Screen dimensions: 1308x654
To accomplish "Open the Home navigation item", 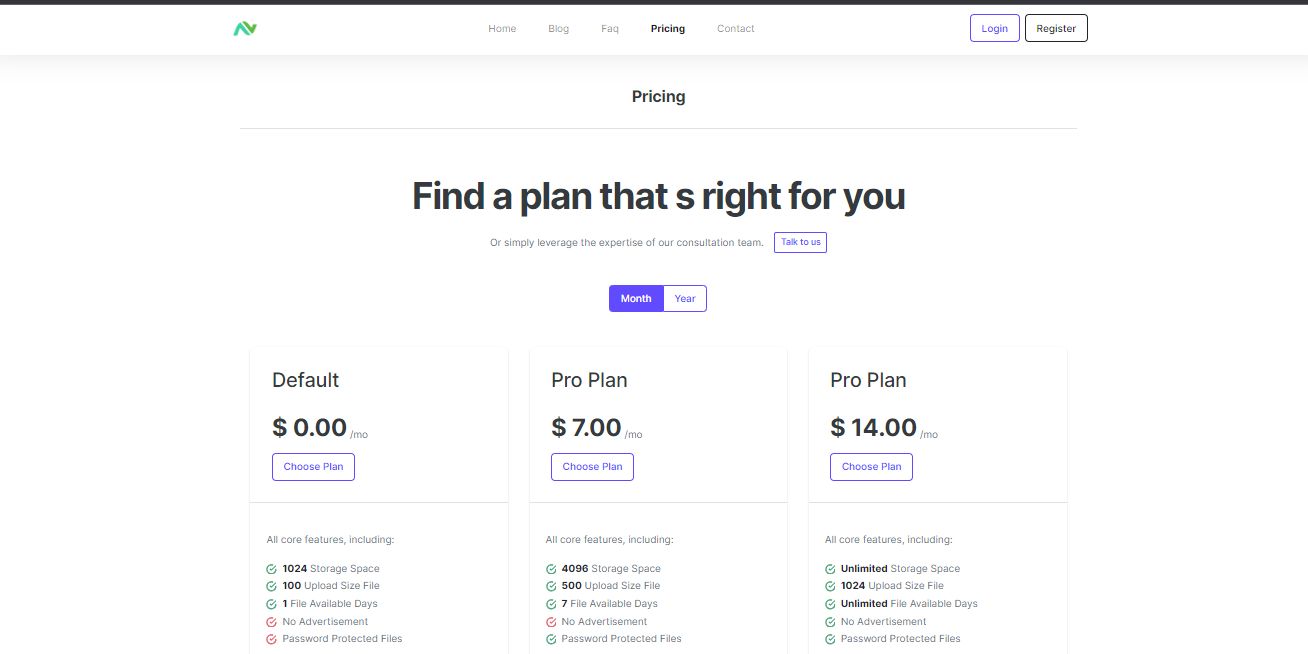I will 502,29.
